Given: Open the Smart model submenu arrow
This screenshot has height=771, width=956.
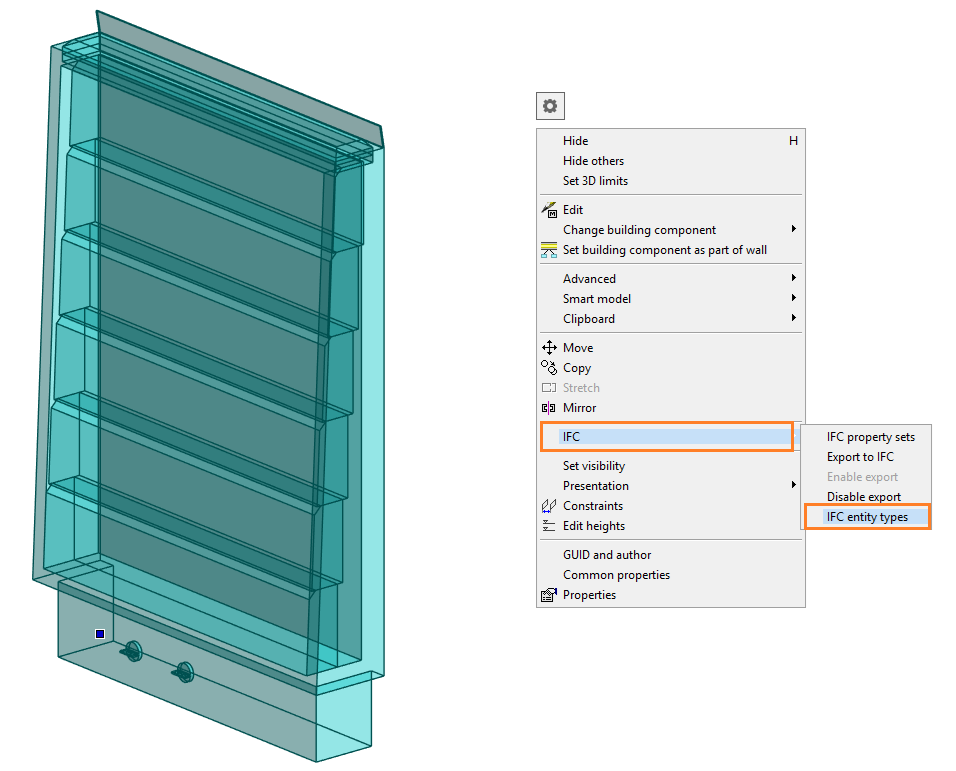Looking at the screenshot, I should click(794, 299).
